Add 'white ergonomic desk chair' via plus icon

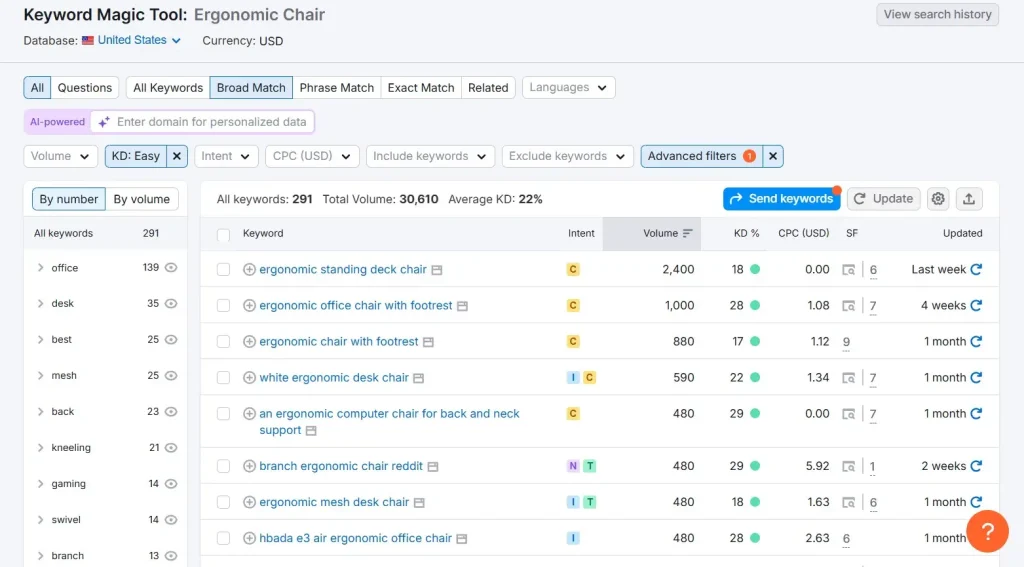(x=249, y=377)
